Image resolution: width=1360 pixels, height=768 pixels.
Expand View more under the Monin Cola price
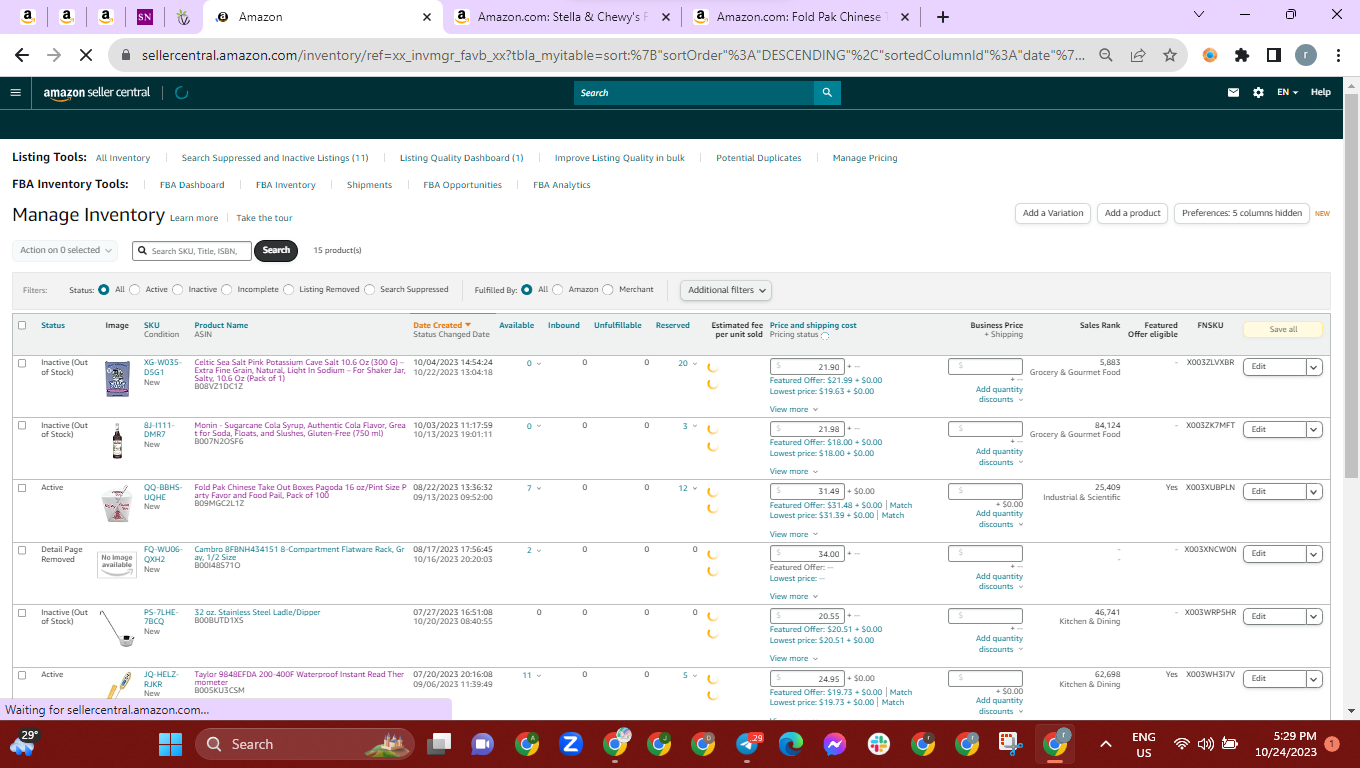tap(793, 471)
